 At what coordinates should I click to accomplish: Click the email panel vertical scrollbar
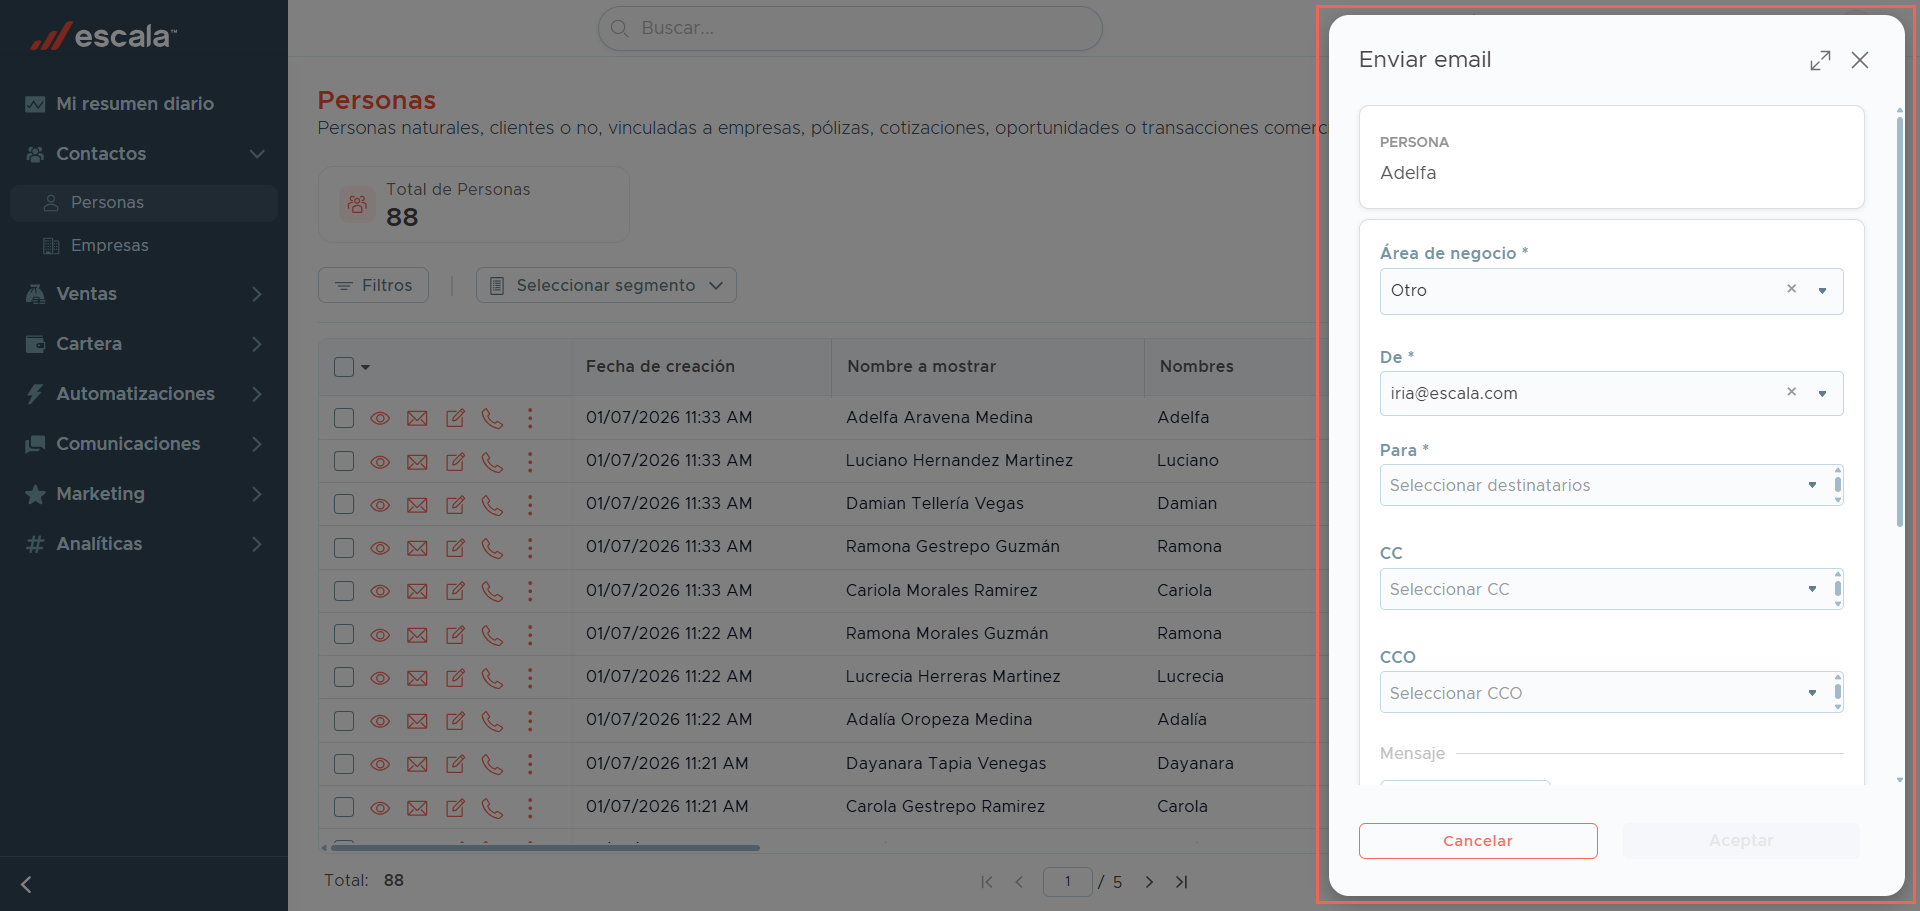(1900, 322)
